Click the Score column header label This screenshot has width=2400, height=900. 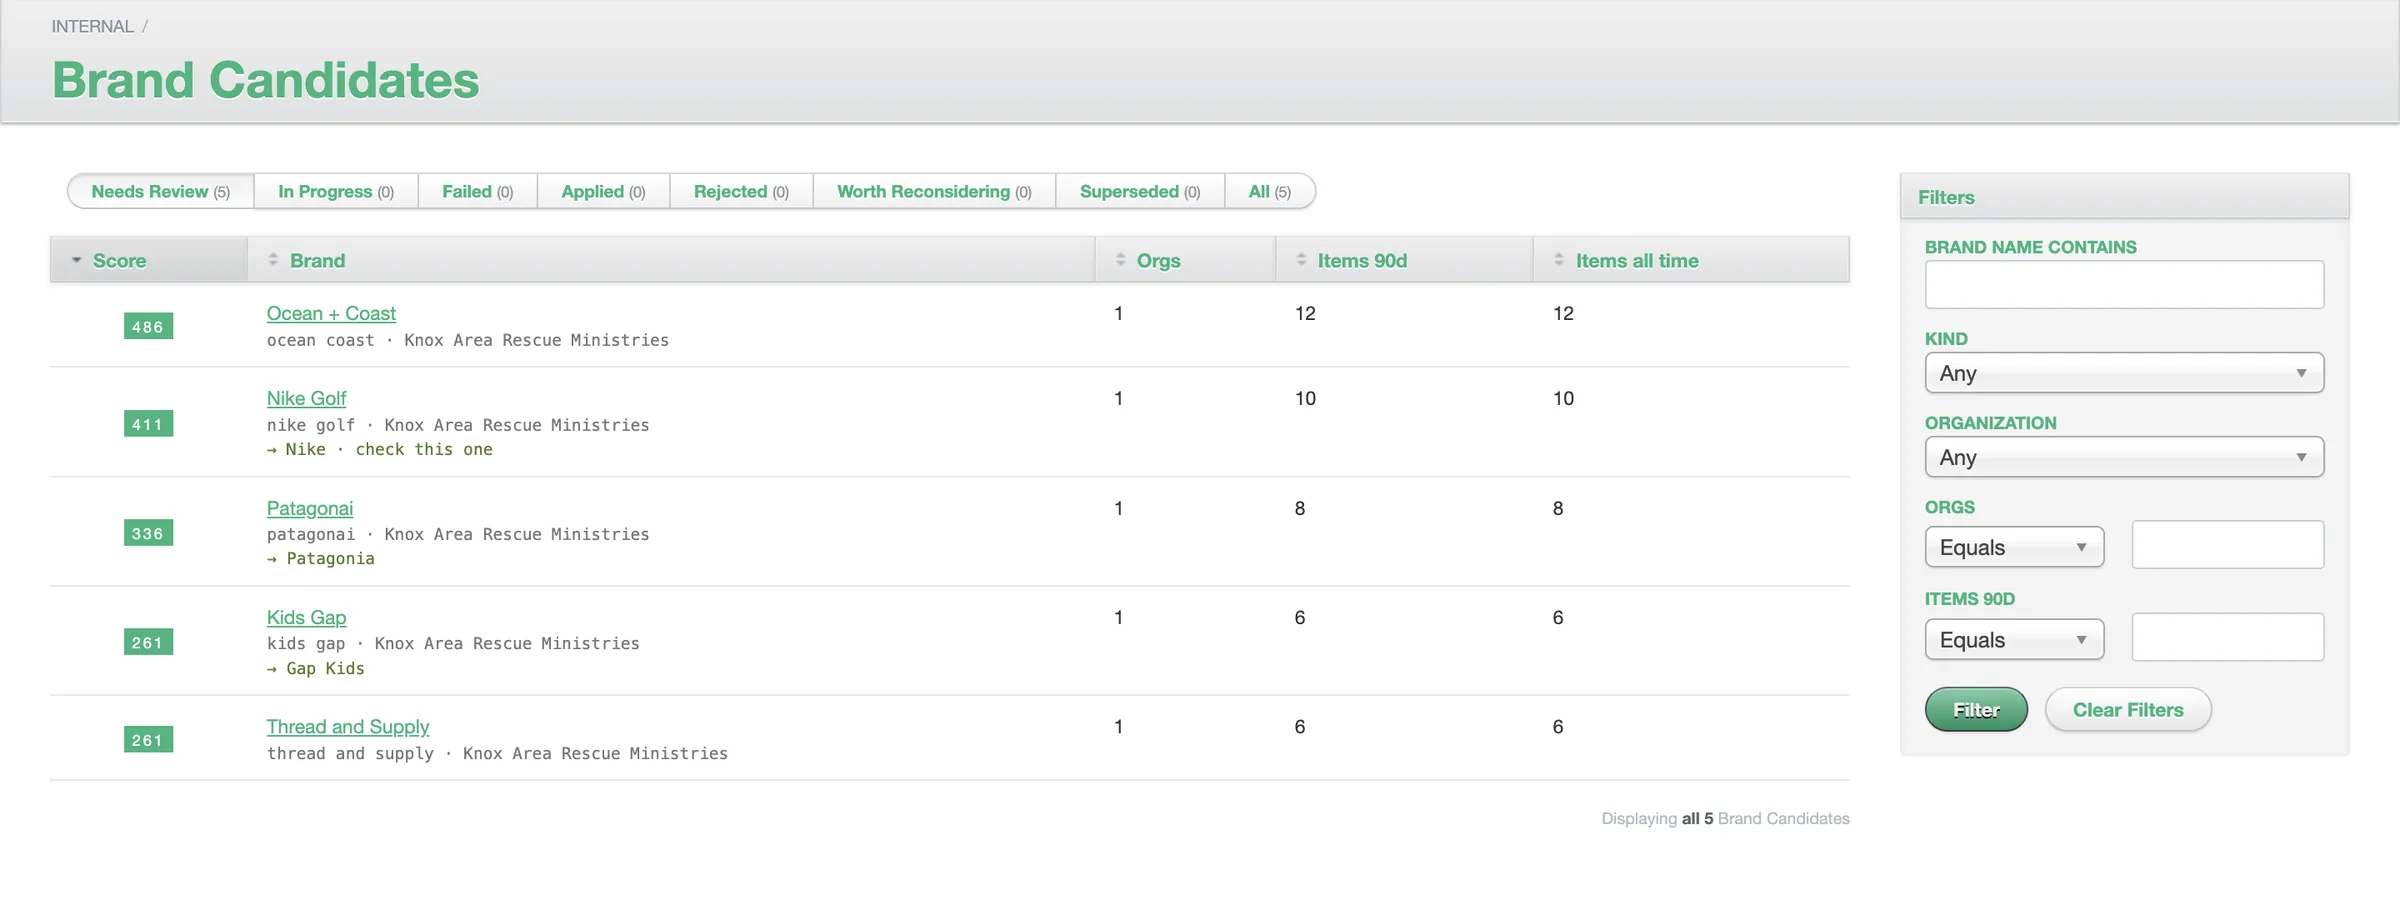(x=119, y=260)
